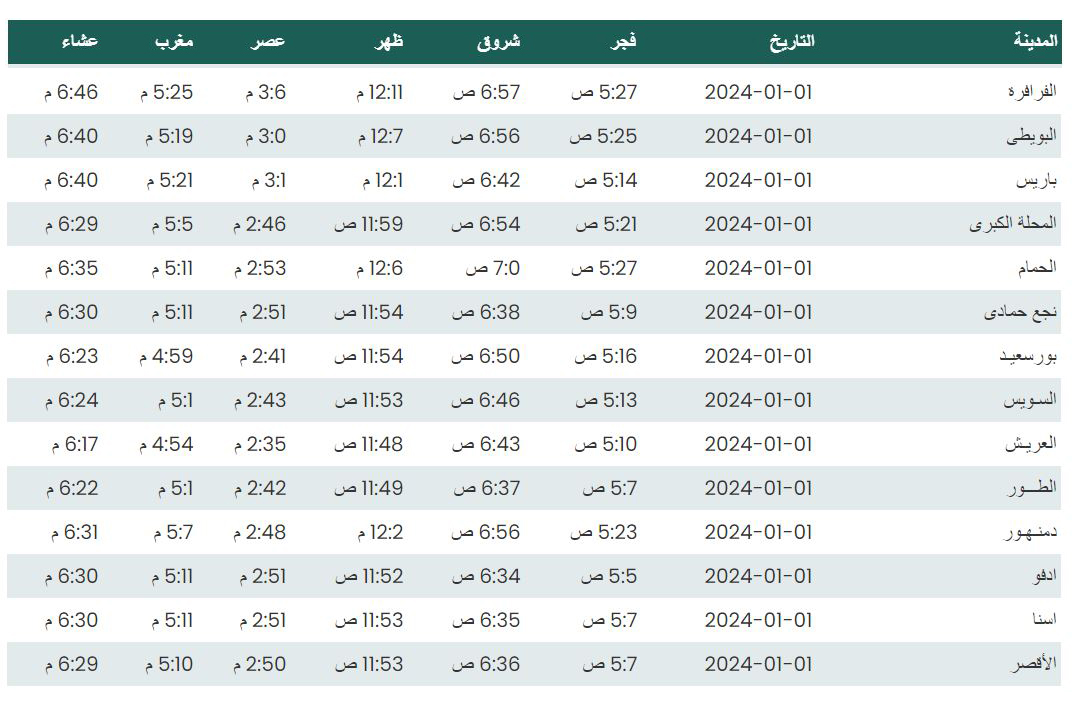Viewport: 1076px width, 713px height.
Task: Select the دمنهور city name
Action: coord(1030,533)
